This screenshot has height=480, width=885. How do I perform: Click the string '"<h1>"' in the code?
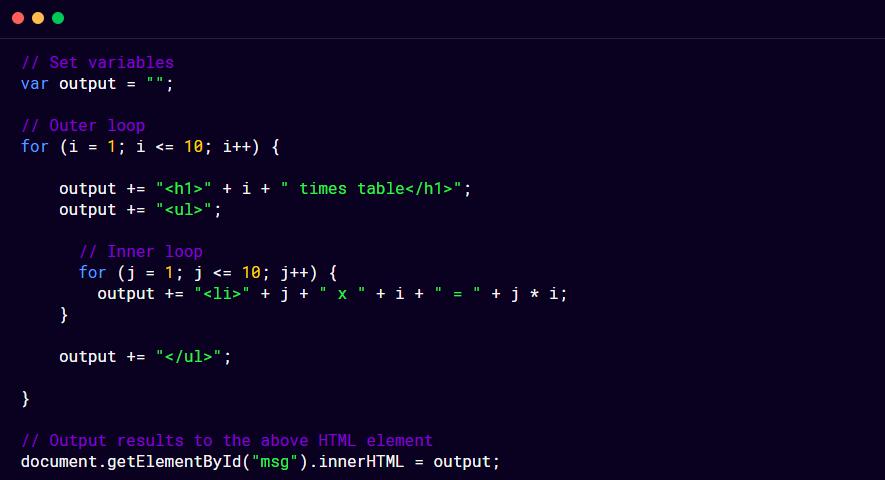click(x=184, y=189)
